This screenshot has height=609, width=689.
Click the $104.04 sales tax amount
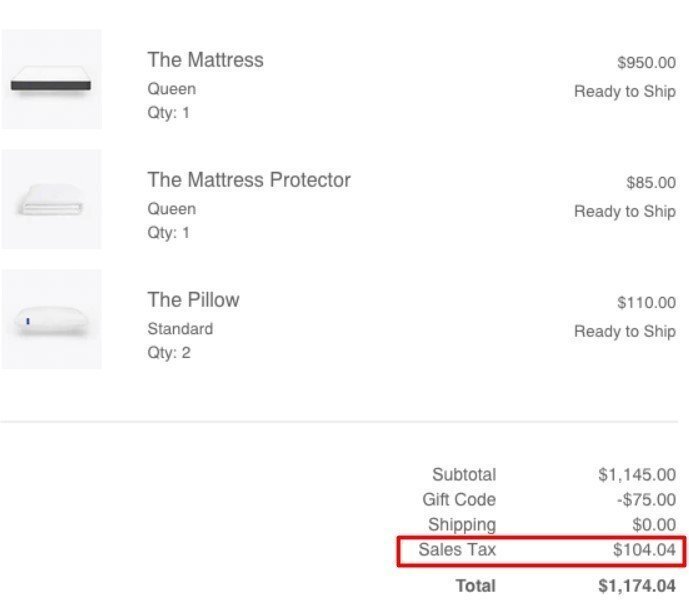(x=644, y=550)
